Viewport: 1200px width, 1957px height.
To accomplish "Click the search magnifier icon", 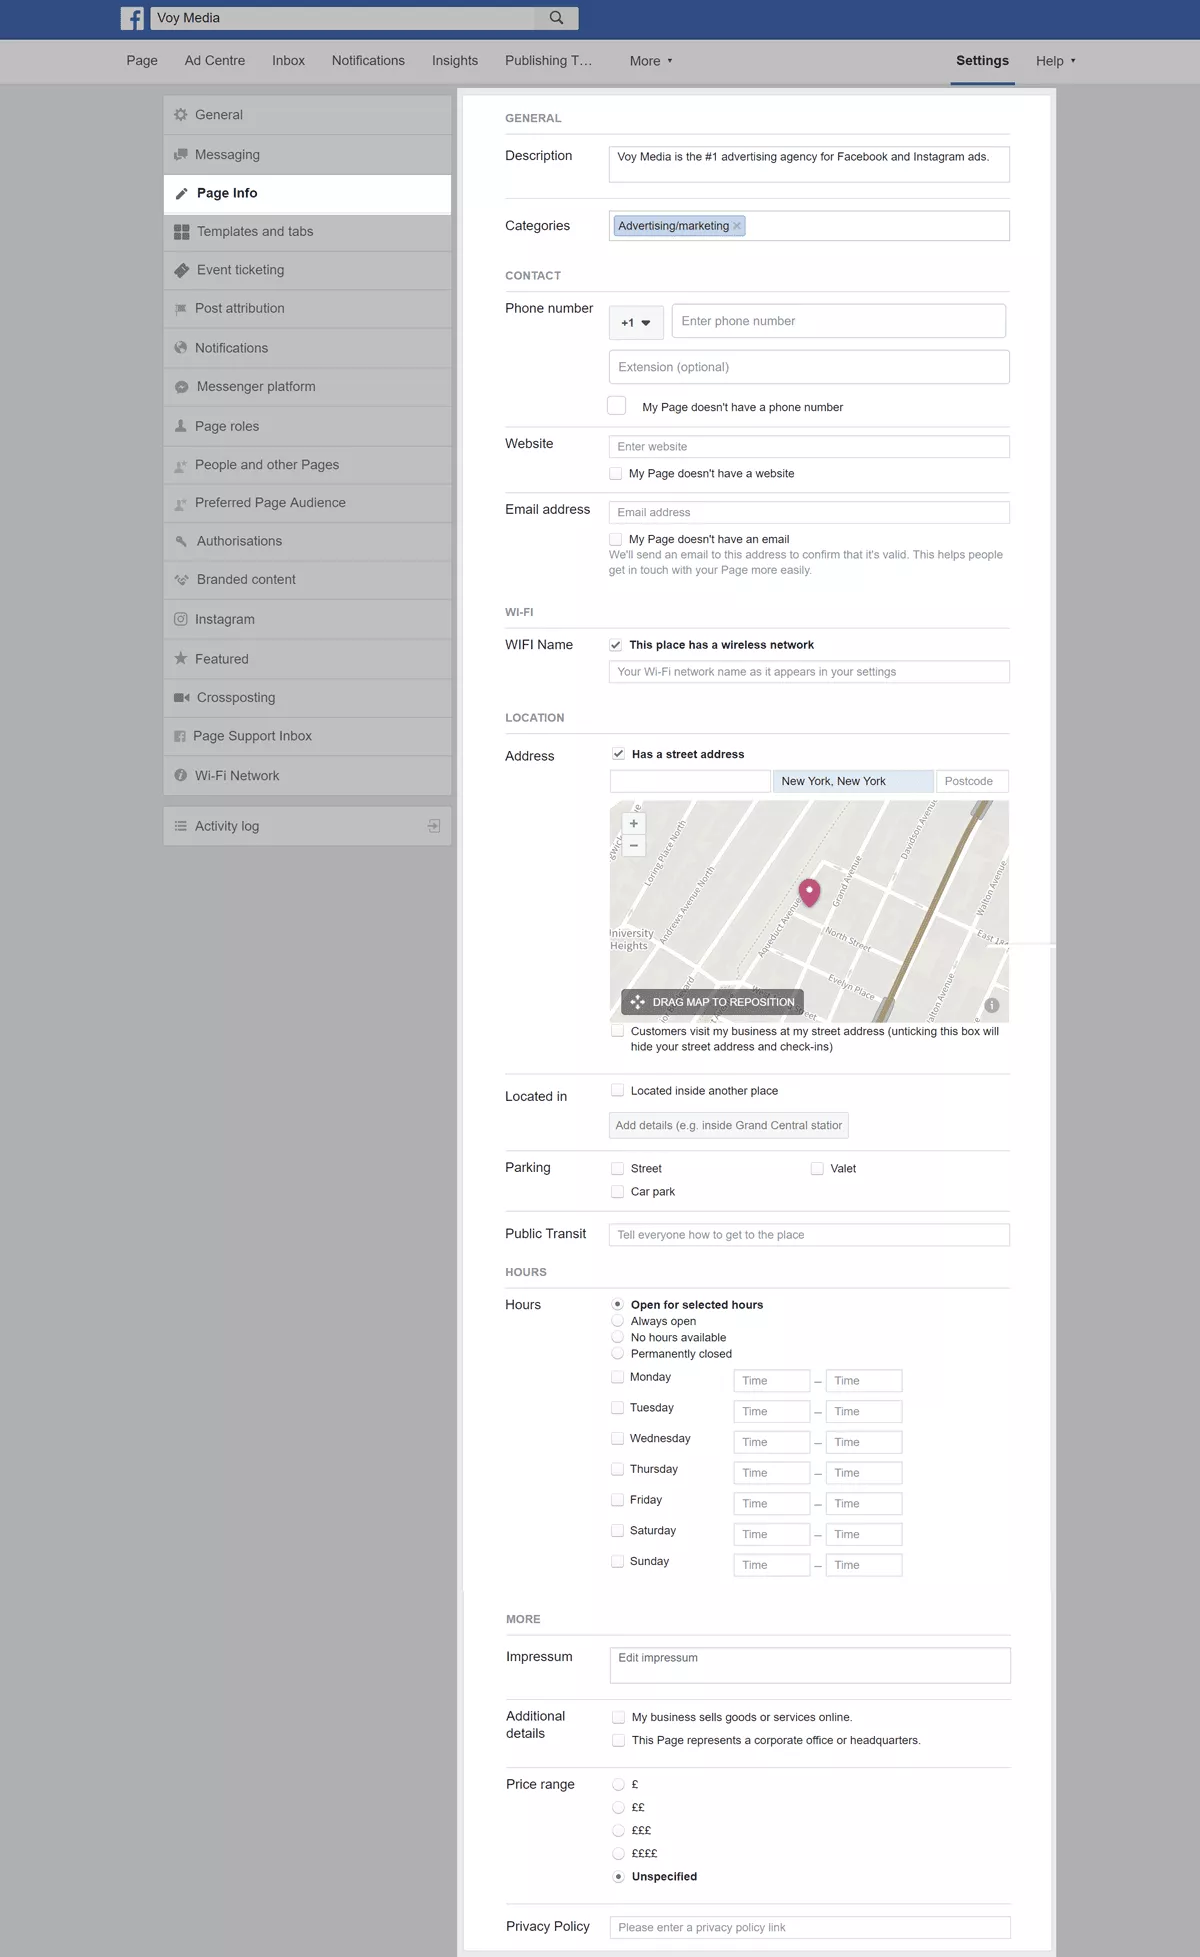I will pos(556,18).
